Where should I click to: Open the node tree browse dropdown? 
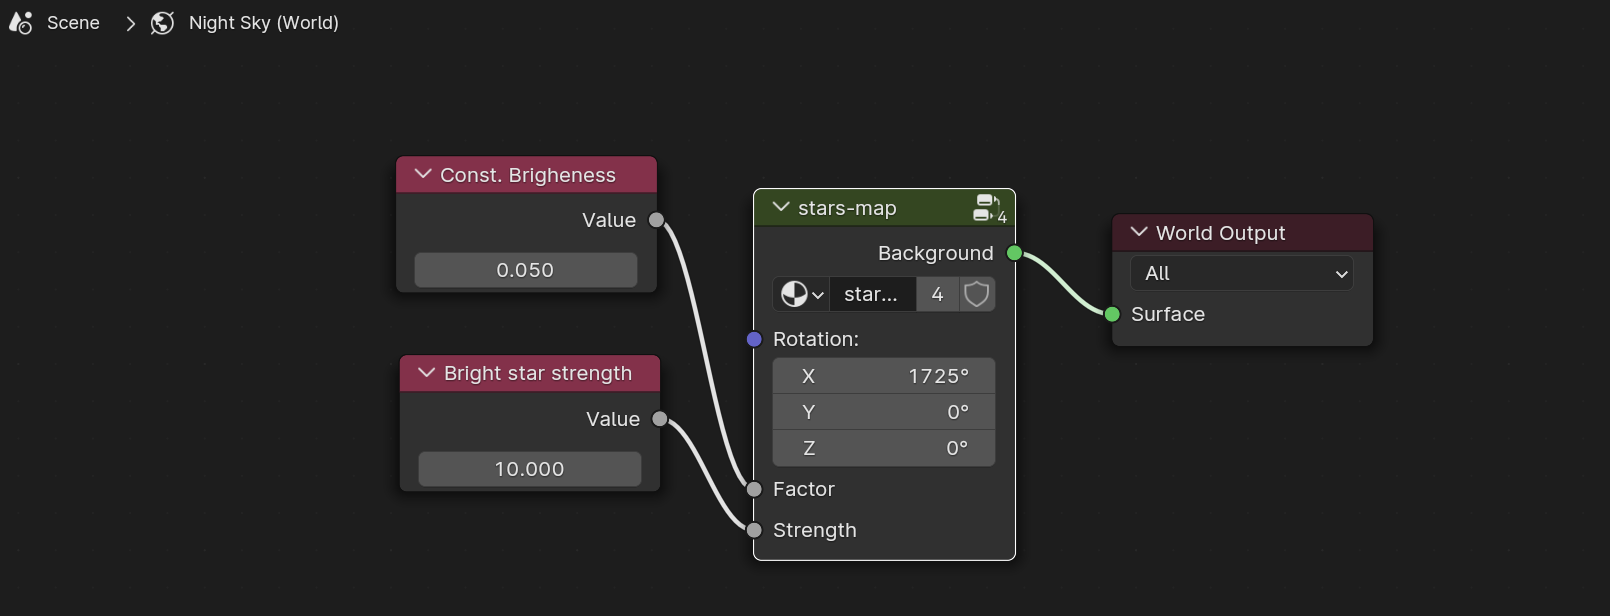[x=801, y=294]
